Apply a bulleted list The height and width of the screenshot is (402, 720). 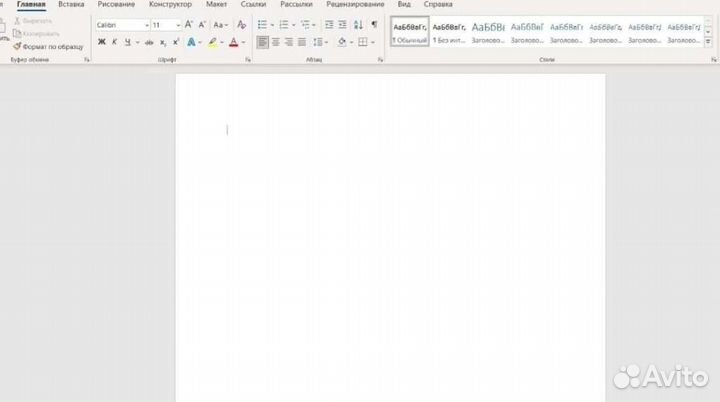click(x=262, y=25)
